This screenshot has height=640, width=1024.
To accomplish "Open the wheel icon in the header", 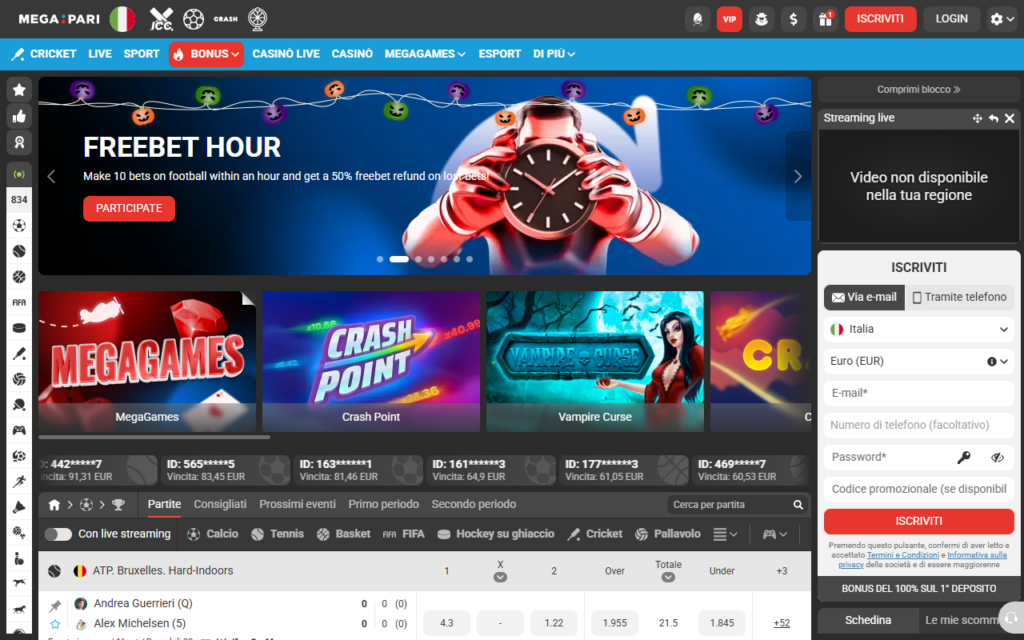I will [x=258, y=19].
